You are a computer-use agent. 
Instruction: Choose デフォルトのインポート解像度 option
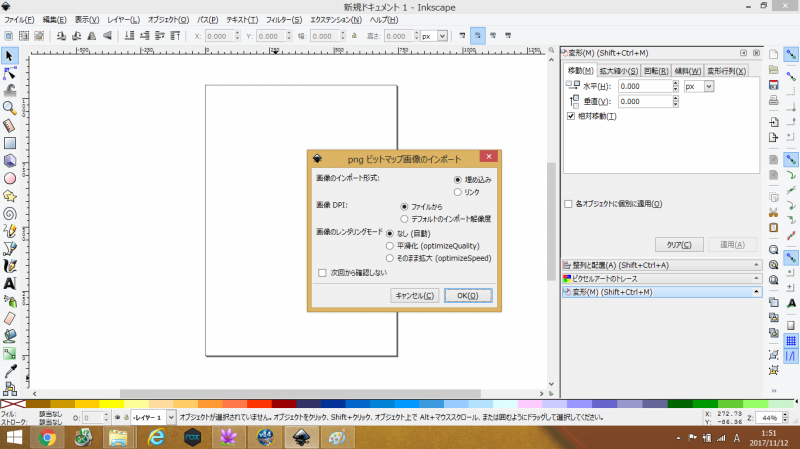pyautogui.click(x=404, y=219)
